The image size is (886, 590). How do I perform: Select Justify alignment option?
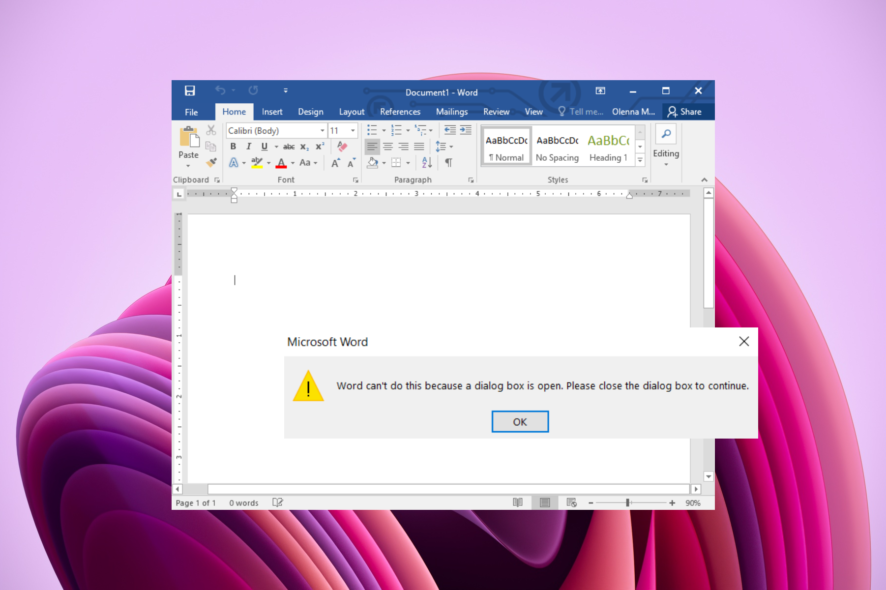click(419, 147)
